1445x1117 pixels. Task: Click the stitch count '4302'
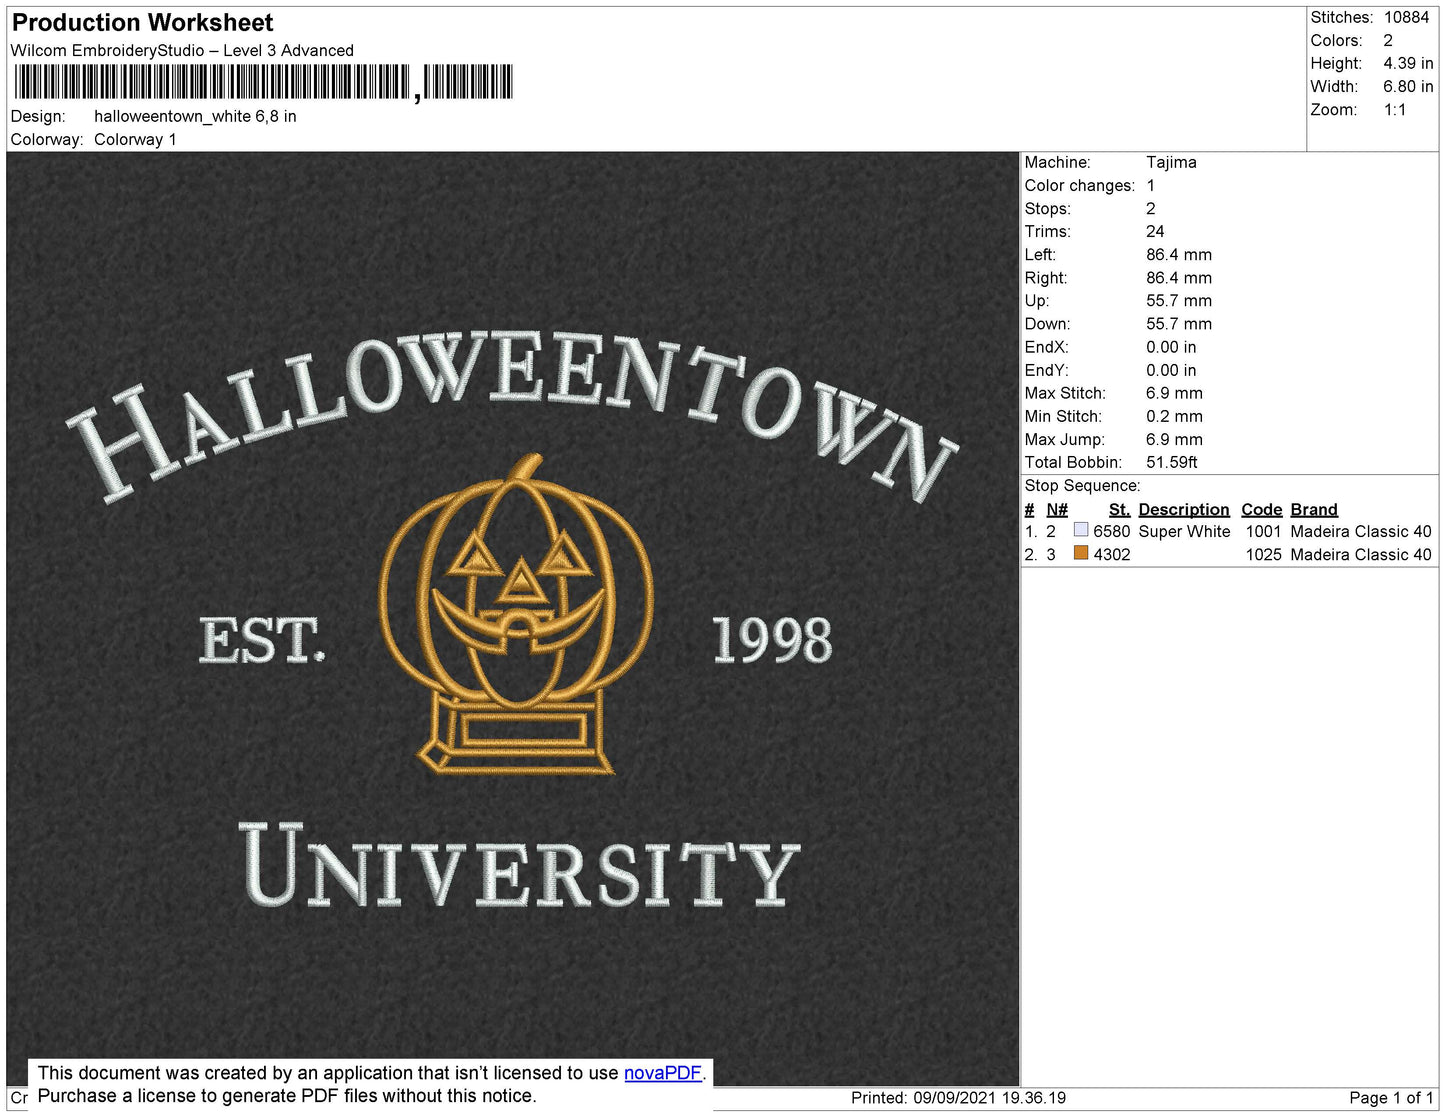1111,554
